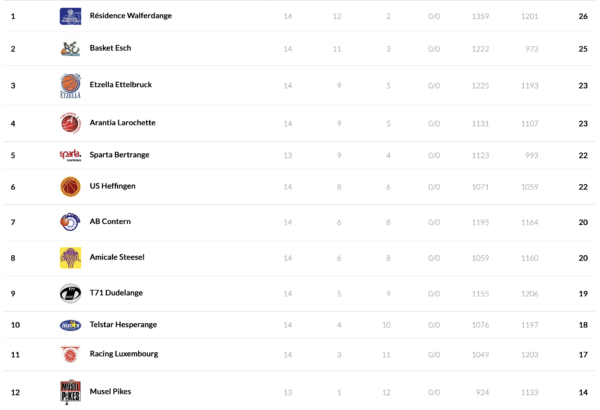Image resolution: width=600 pixels, height=410 pixels.
Task: Click the Basket Esch team logo
Action: tap(70, 48)
